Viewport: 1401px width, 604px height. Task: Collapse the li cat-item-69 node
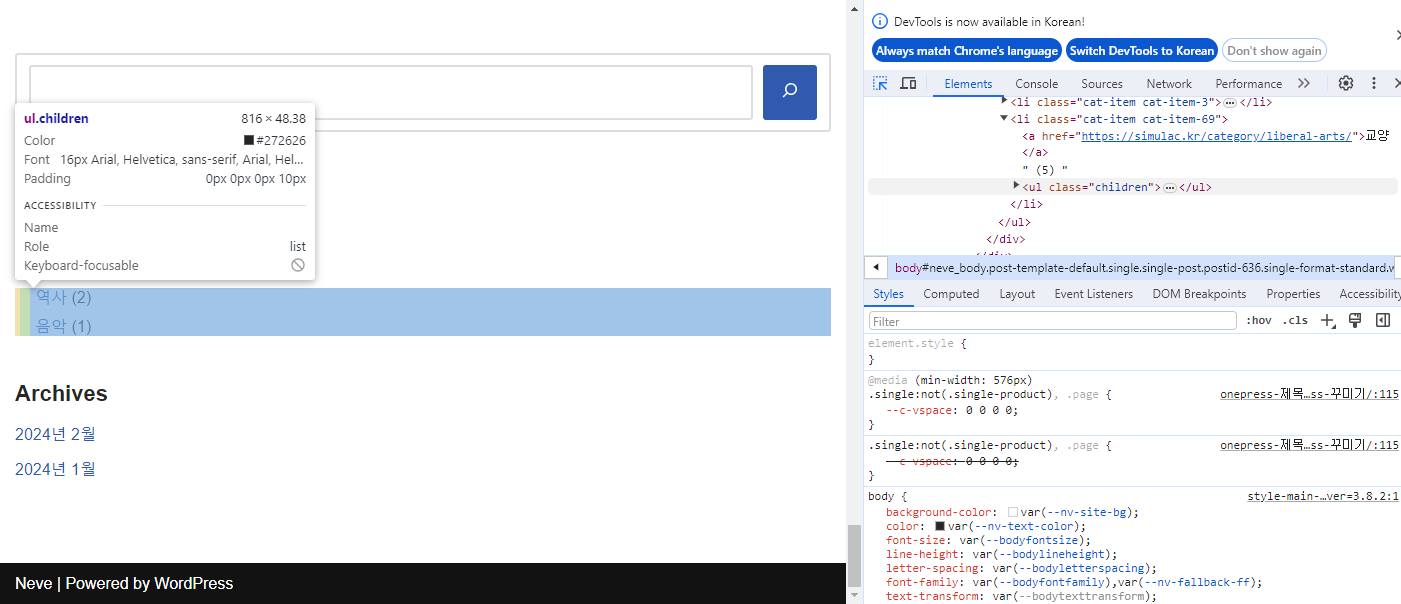point(1004,119)
